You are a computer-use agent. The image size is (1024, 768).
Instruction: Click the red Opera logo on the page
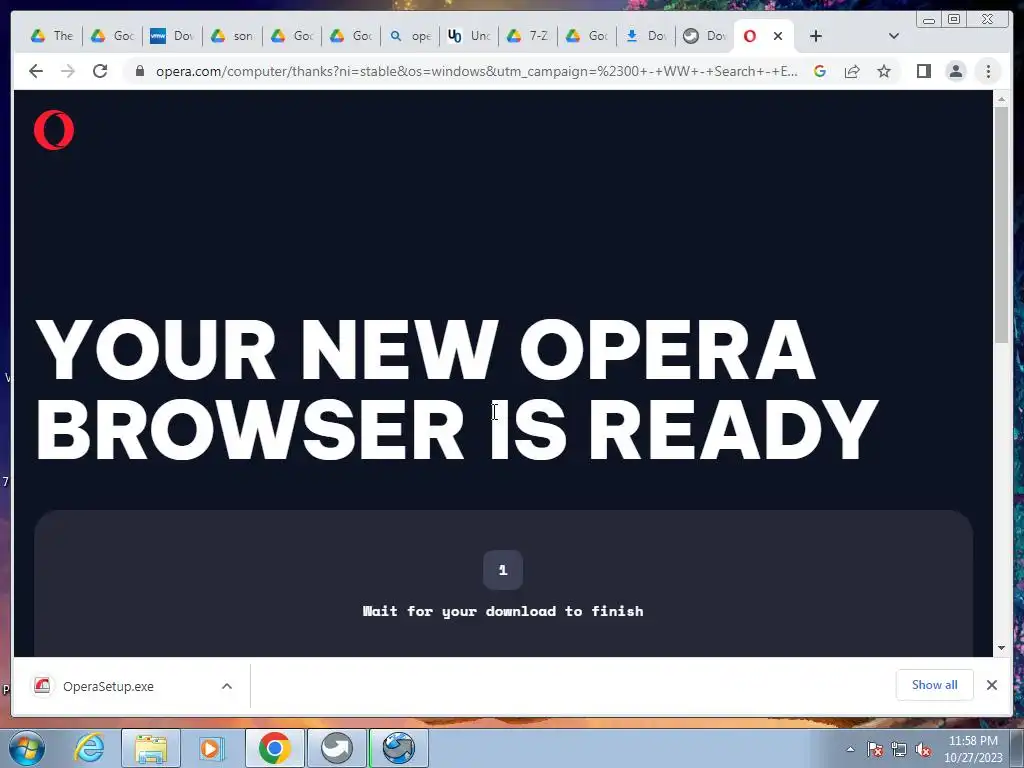click(x=54, y=130)
